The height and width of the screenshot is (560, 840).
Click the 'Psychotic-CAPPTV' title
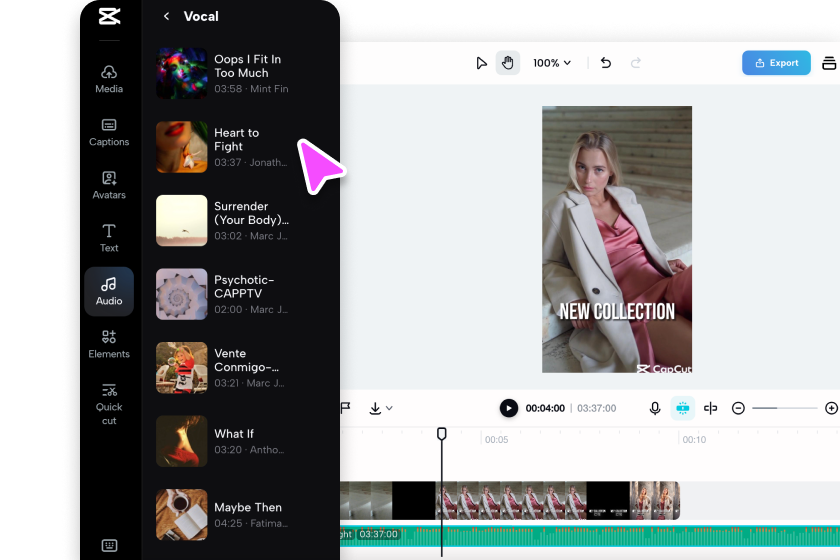pos(244,287)
